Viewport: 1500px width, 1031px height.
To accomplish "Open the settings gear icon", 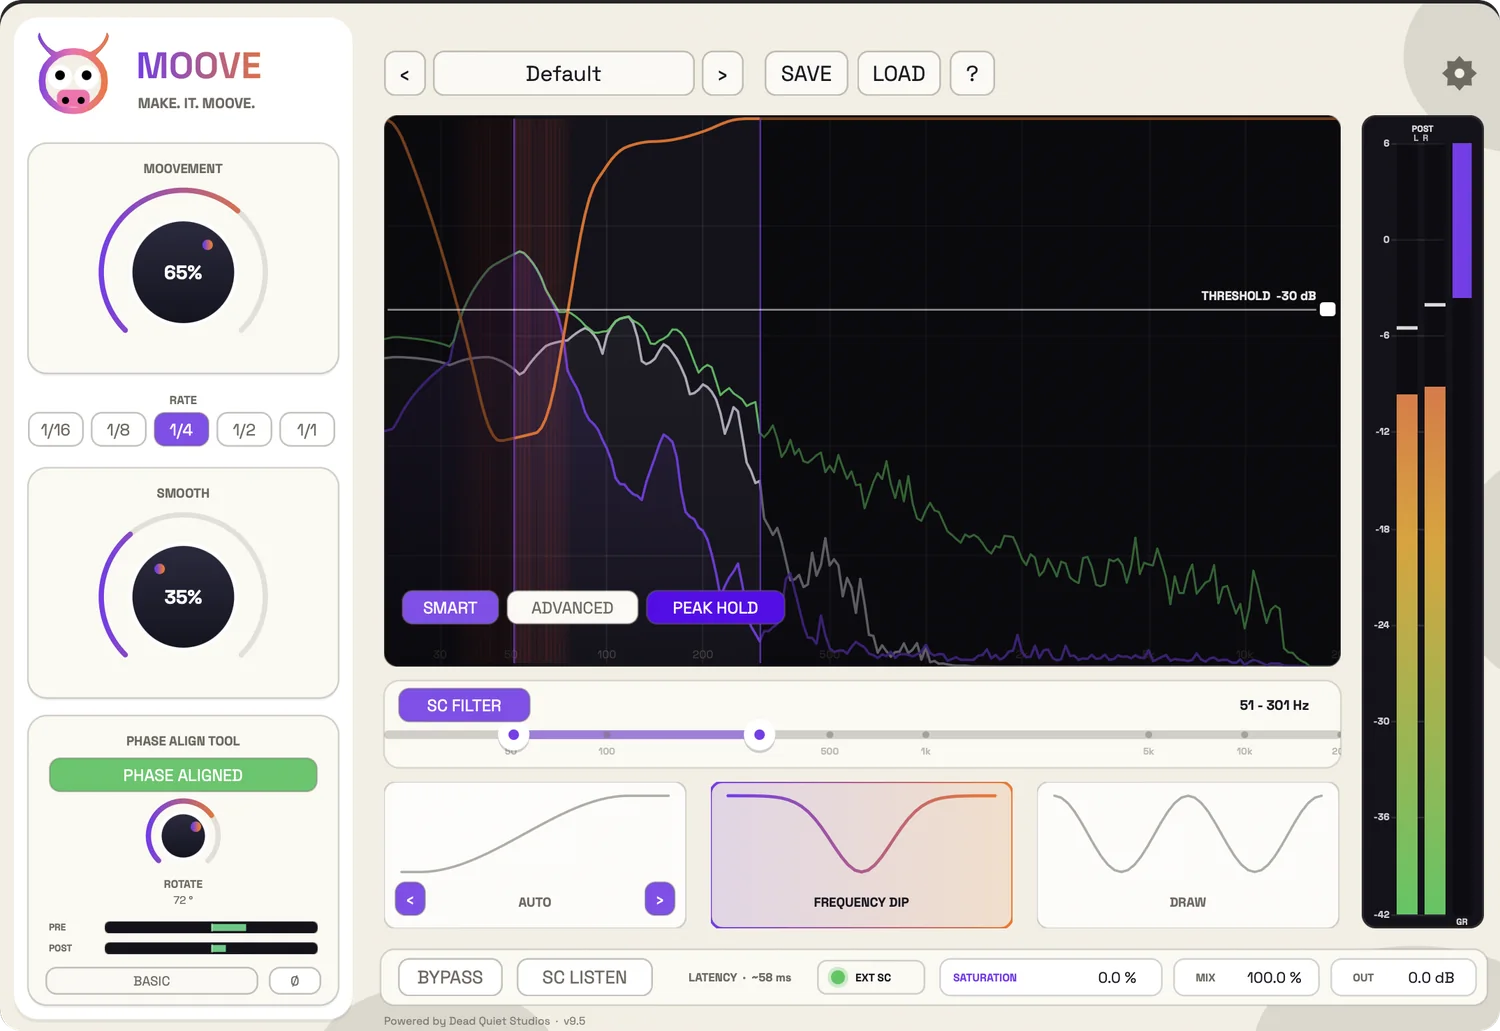I will click(x=1459, y=73).
